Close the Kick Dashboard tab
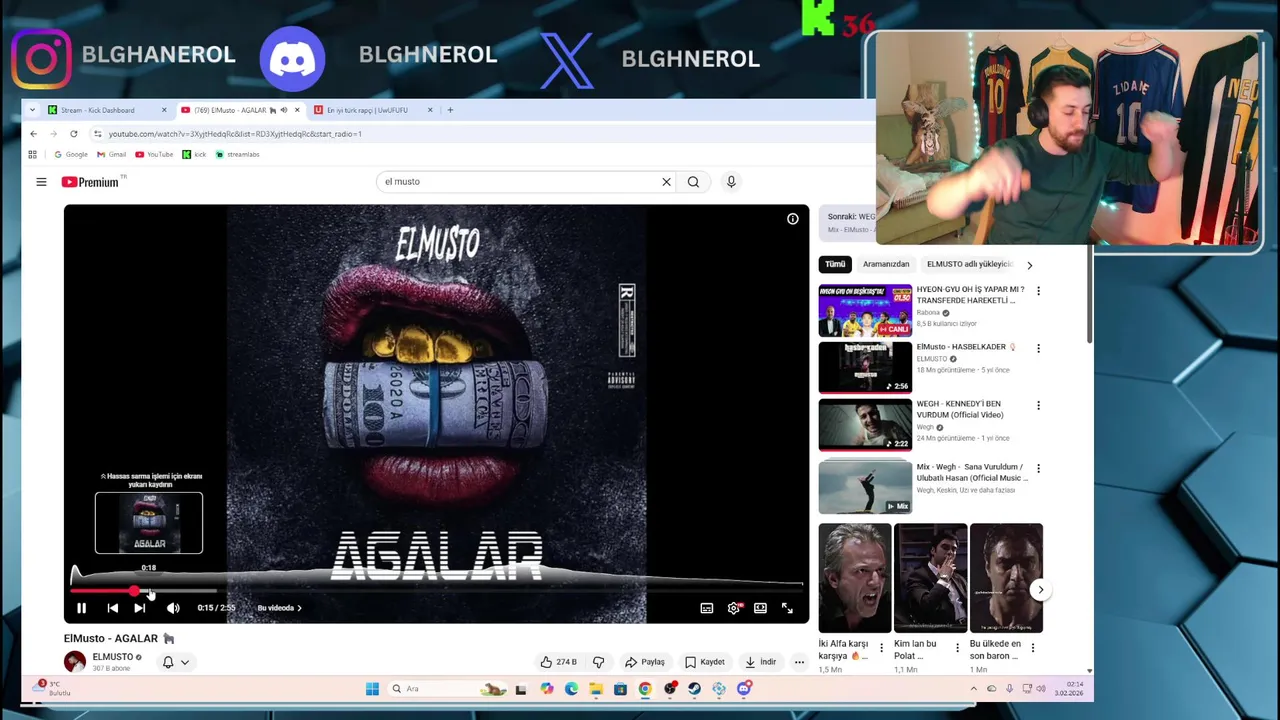The image size is (1280, 720). coord(164,110)
